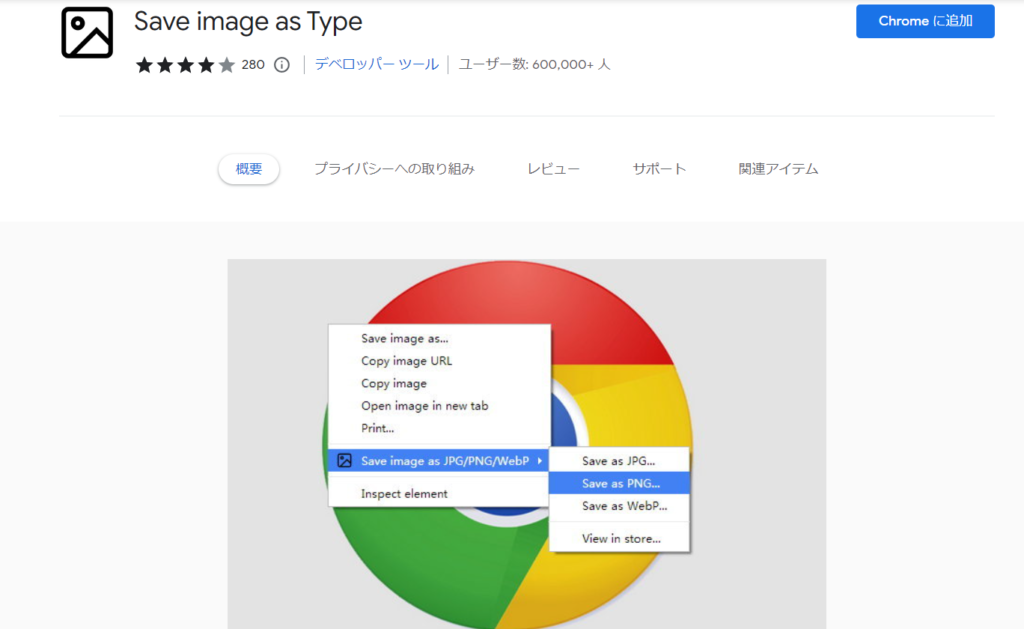This screenshot has width=1024, height=629.
Task: Open the Chrome logo preview screenshot
Action: tap(526, 444)
